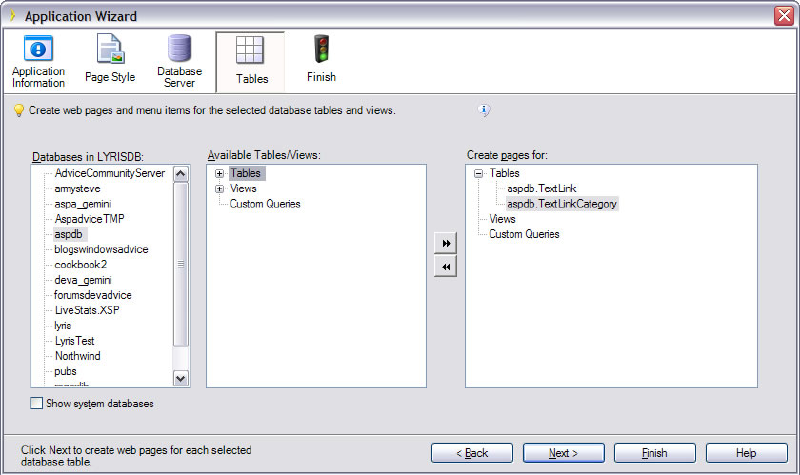Select blogswindowsadvice database
This screenshot has width=800, height=475.
click(x=101, y=249)
